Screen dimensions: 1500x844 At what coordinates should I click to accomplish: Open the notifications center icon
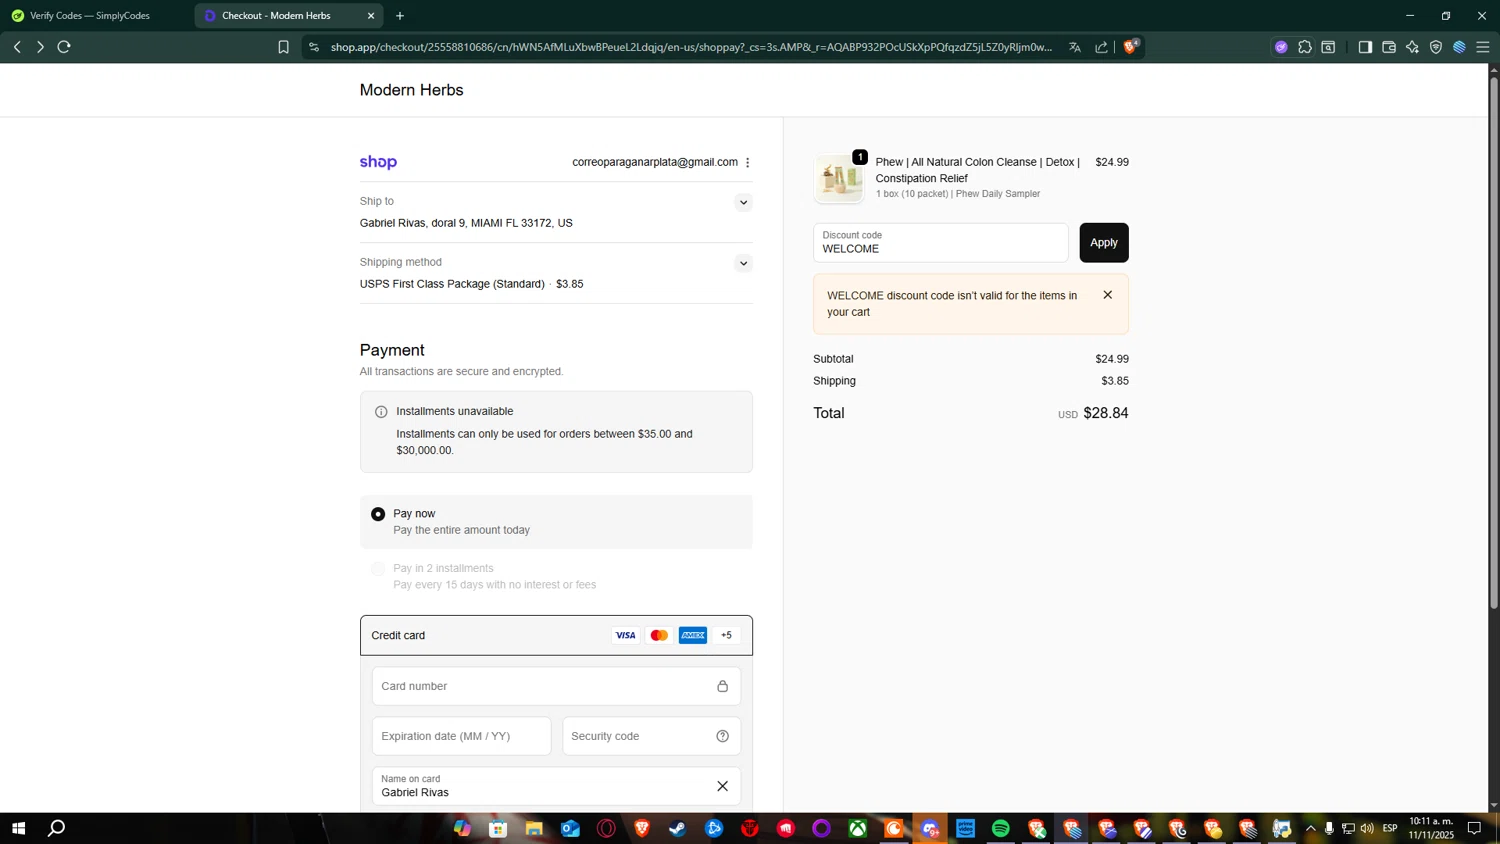pos(1474,828)
